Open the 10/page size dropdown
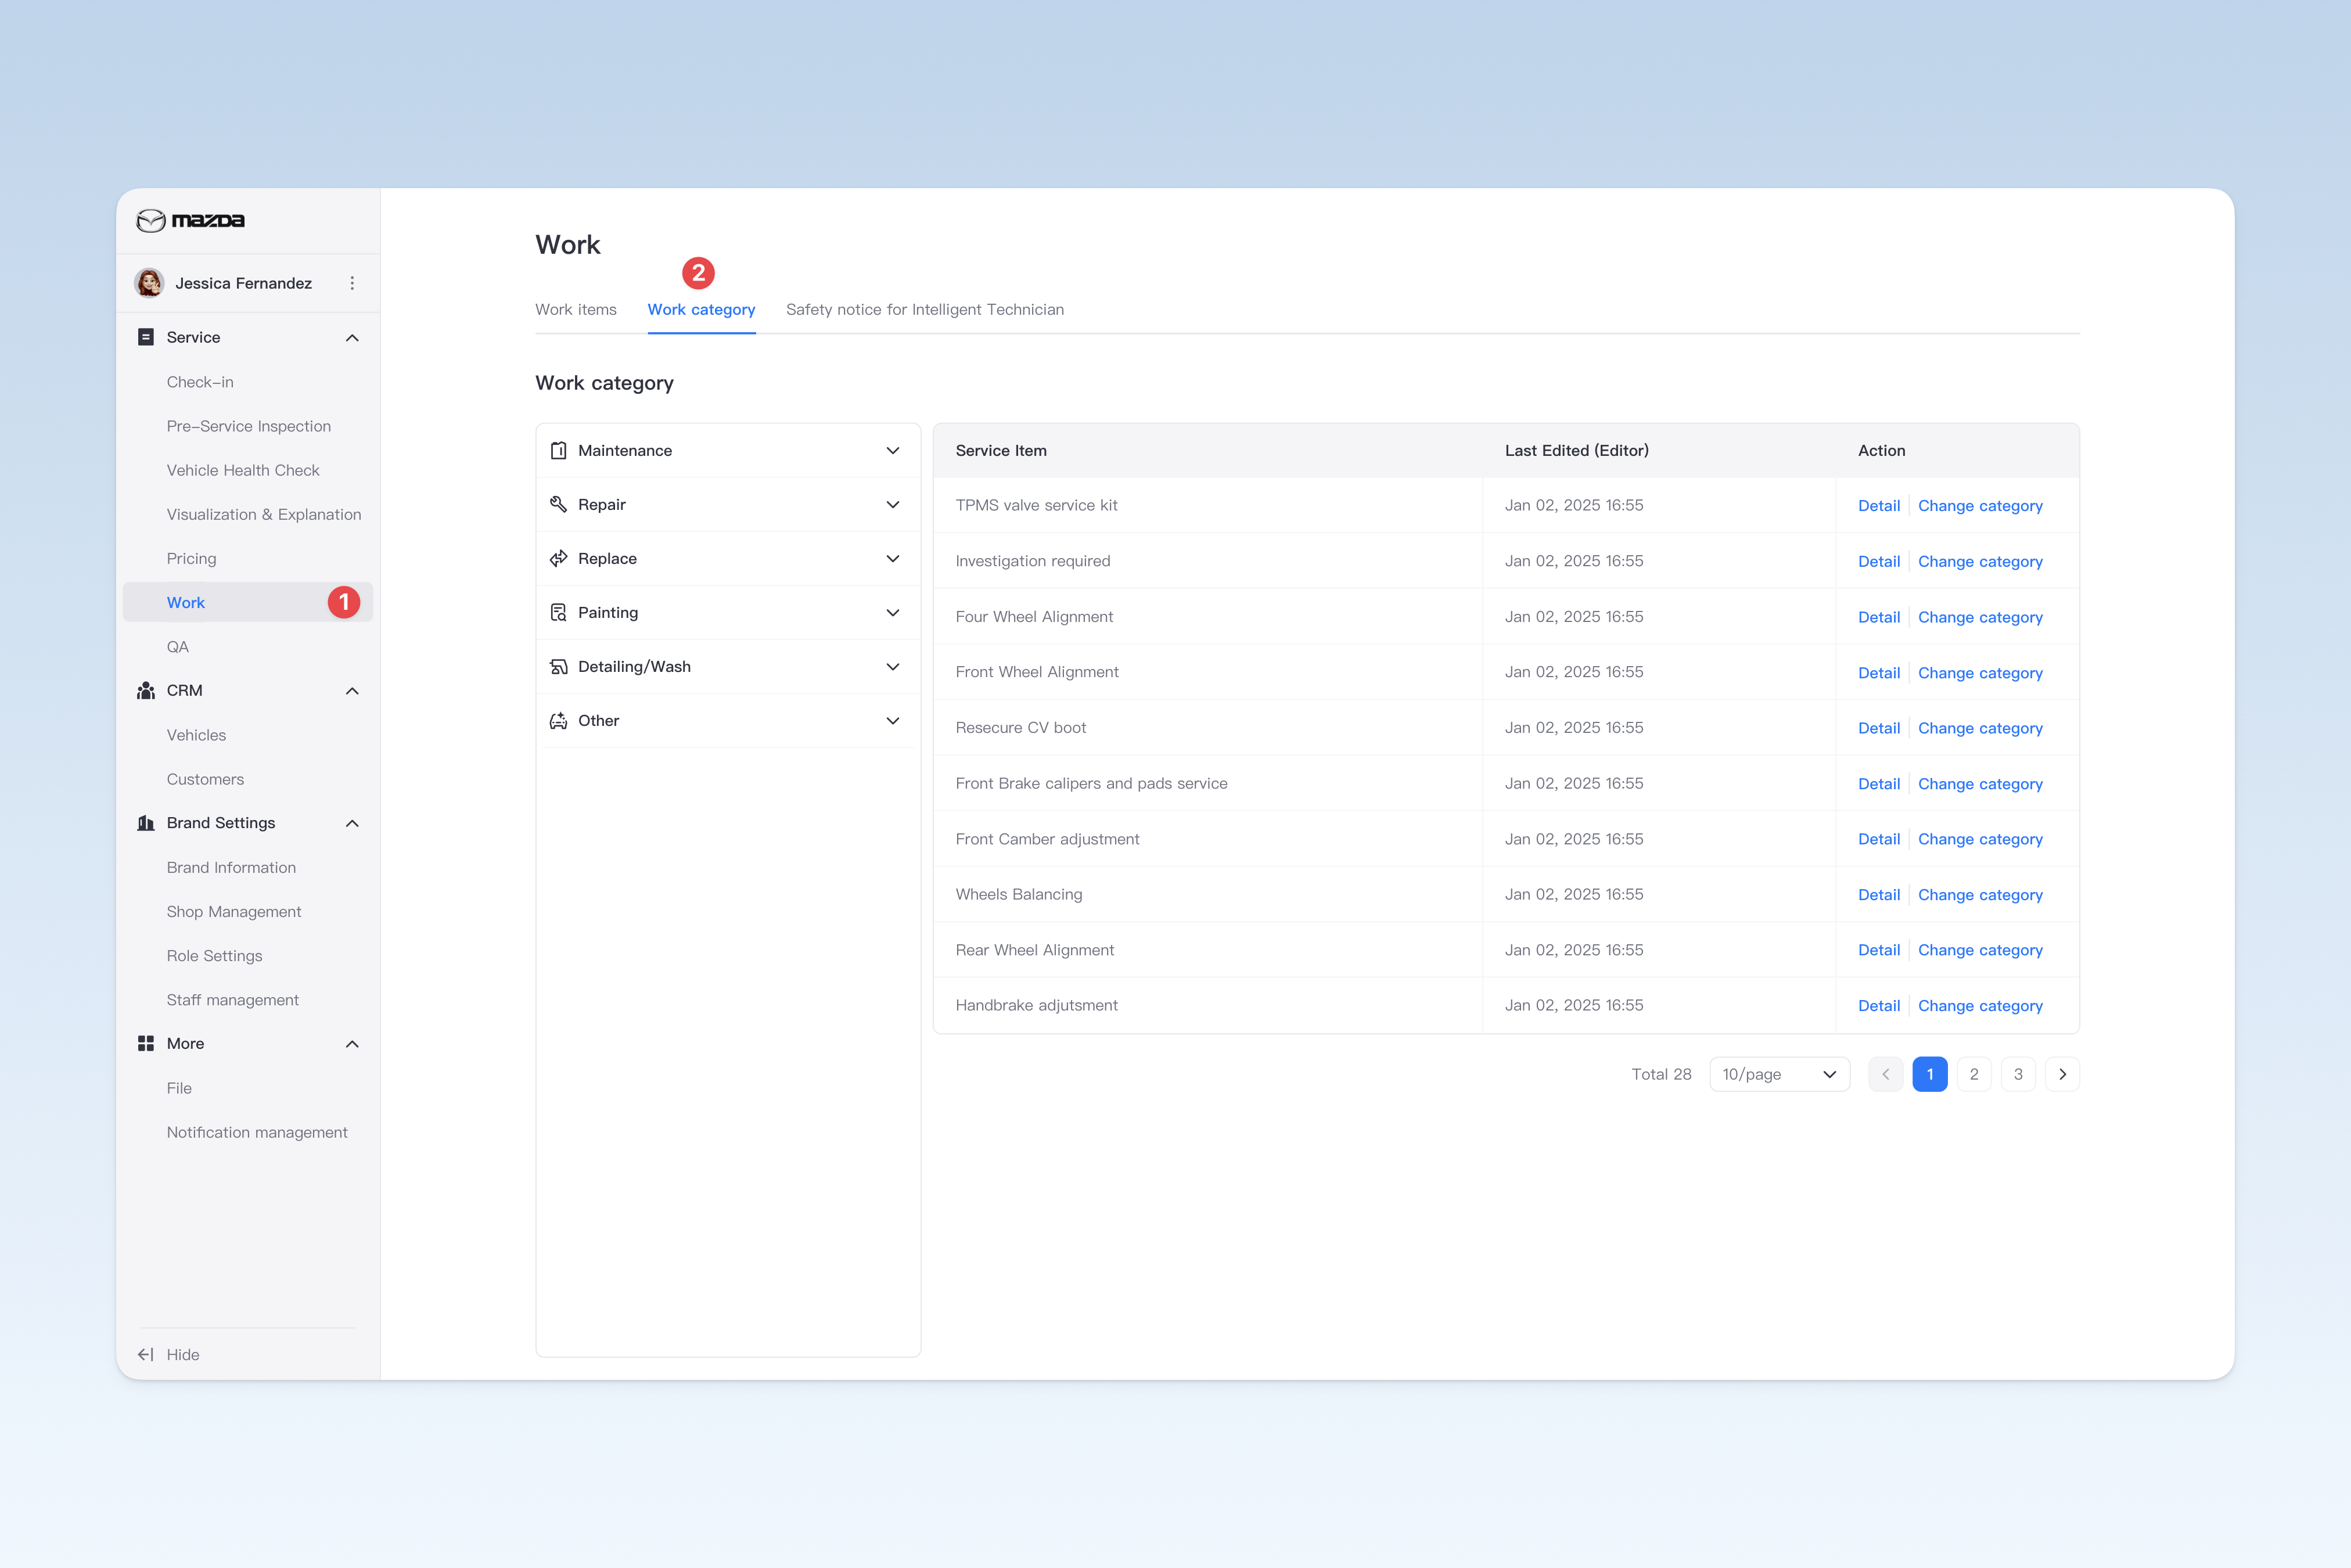2351x1568 pixels. (x=1779, y=1074)
